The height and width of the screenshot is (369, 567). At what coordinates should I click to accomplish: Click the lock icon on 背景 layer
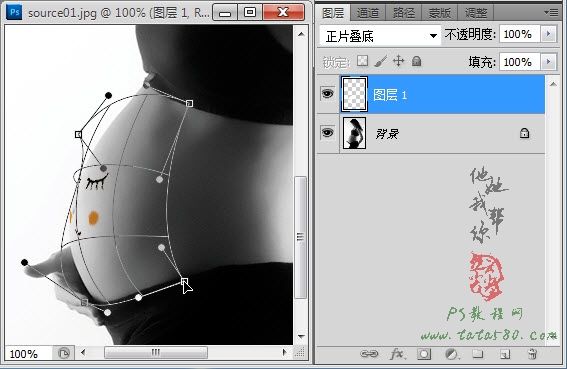click(524, 133)
